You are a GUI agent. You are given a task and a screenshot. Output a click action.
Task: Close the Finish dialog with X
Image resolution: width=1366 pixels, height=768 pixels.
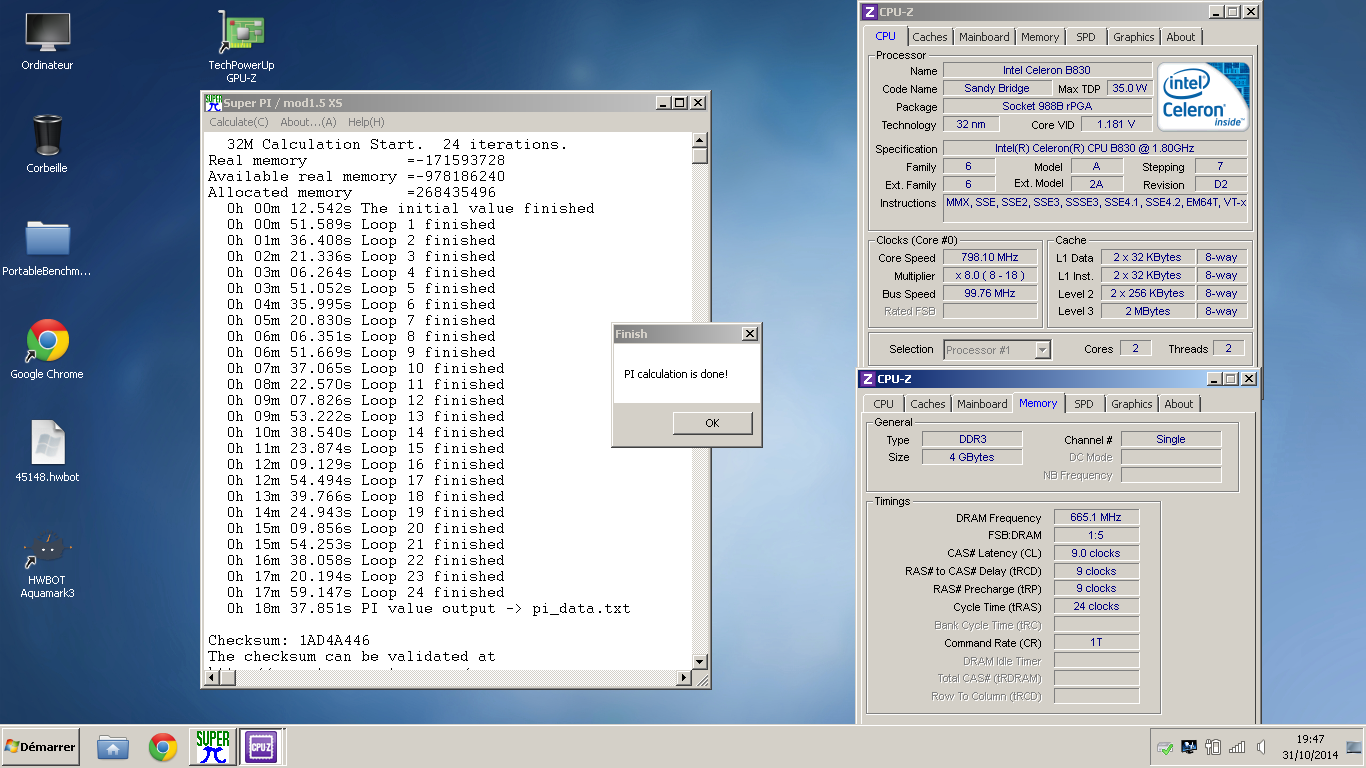tap(750, 334)
